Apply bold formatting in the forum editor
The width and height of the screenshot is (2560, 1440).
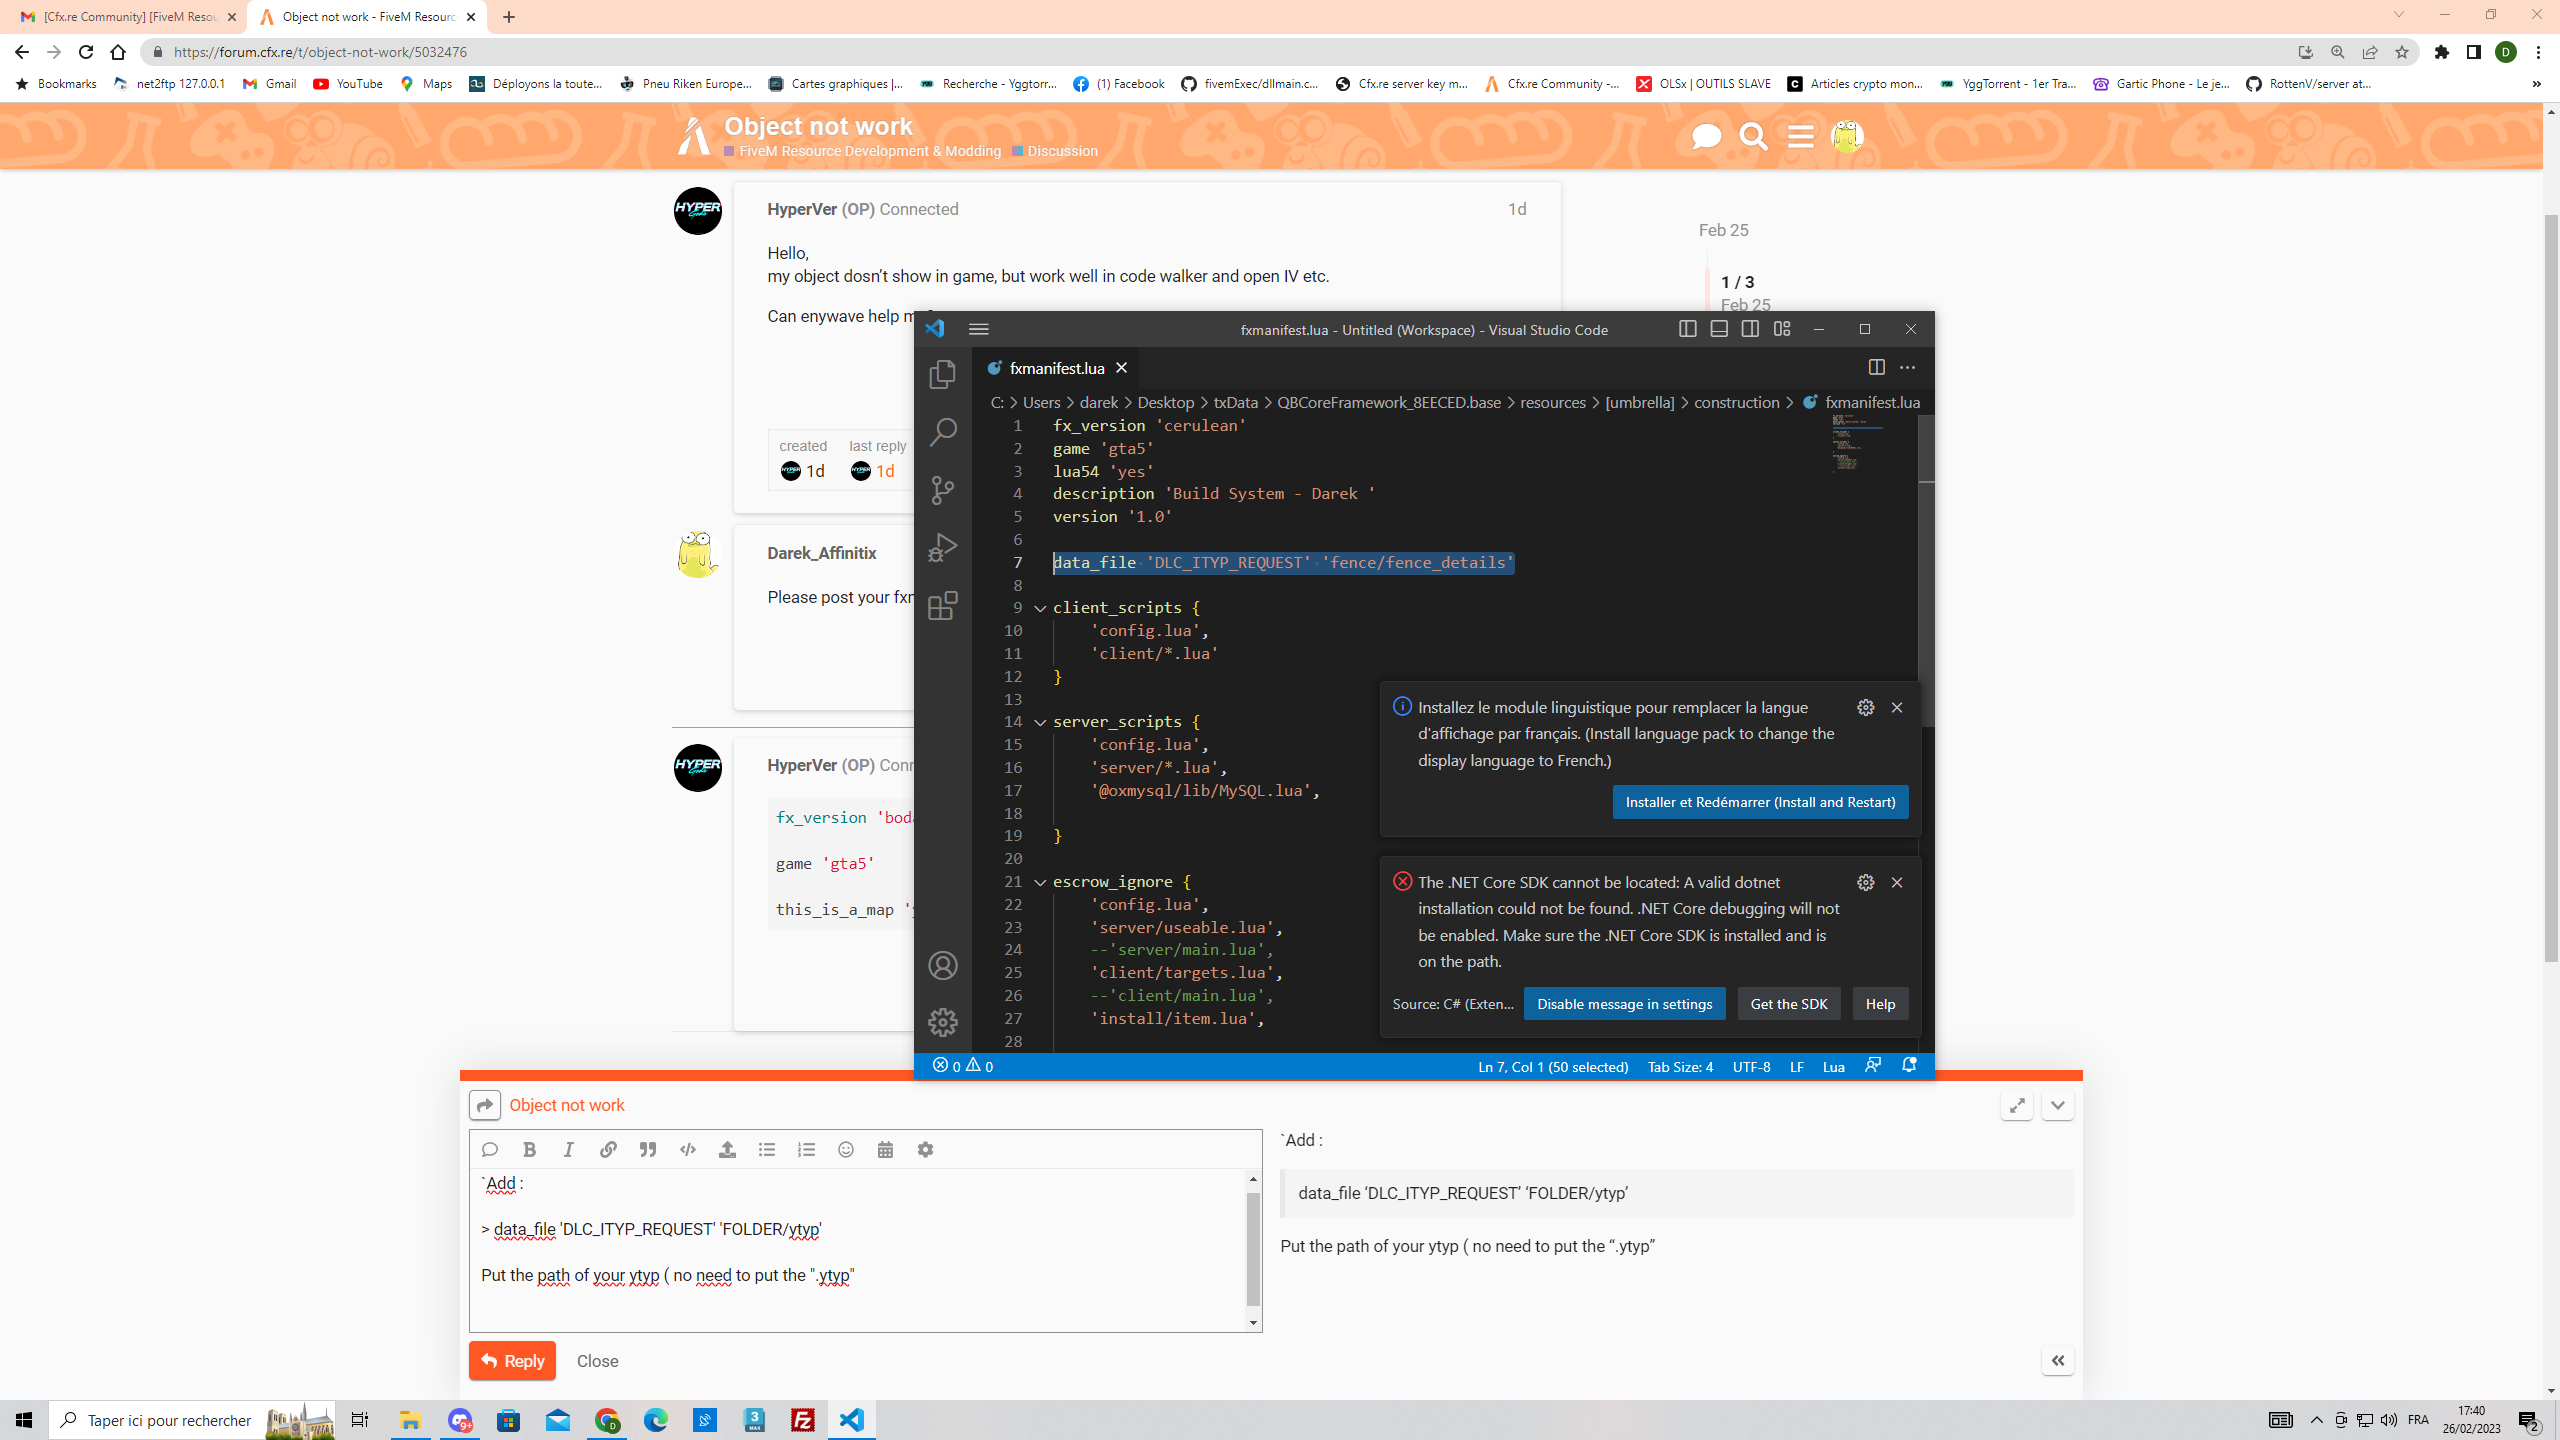tap(529, 1149)
